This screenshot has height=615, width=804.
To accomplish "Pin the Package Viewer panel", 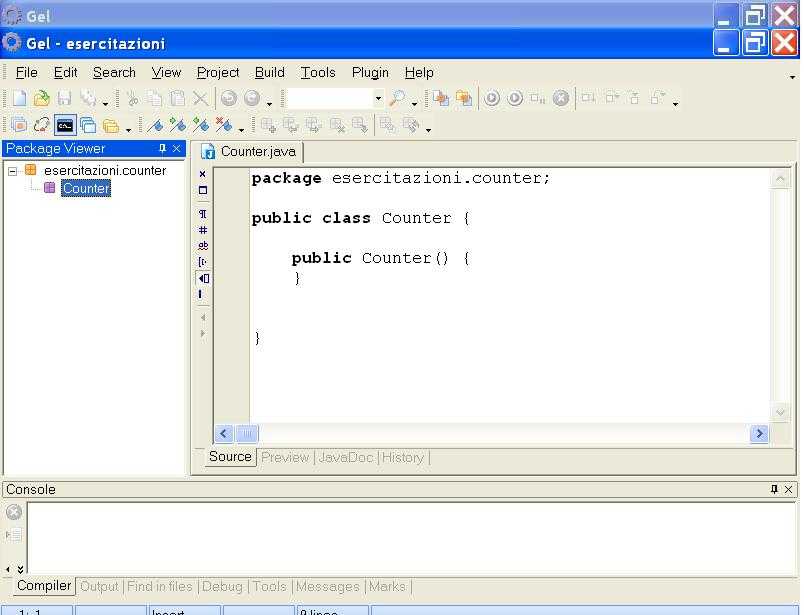I will [x=163, y=149].
